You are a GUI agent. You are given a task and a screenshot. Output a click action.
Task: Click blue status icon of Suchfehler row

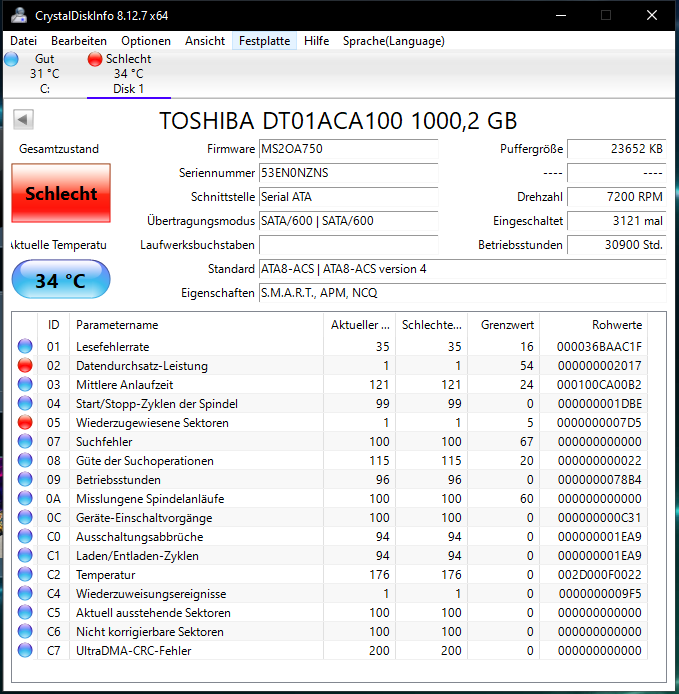(25, 441)
